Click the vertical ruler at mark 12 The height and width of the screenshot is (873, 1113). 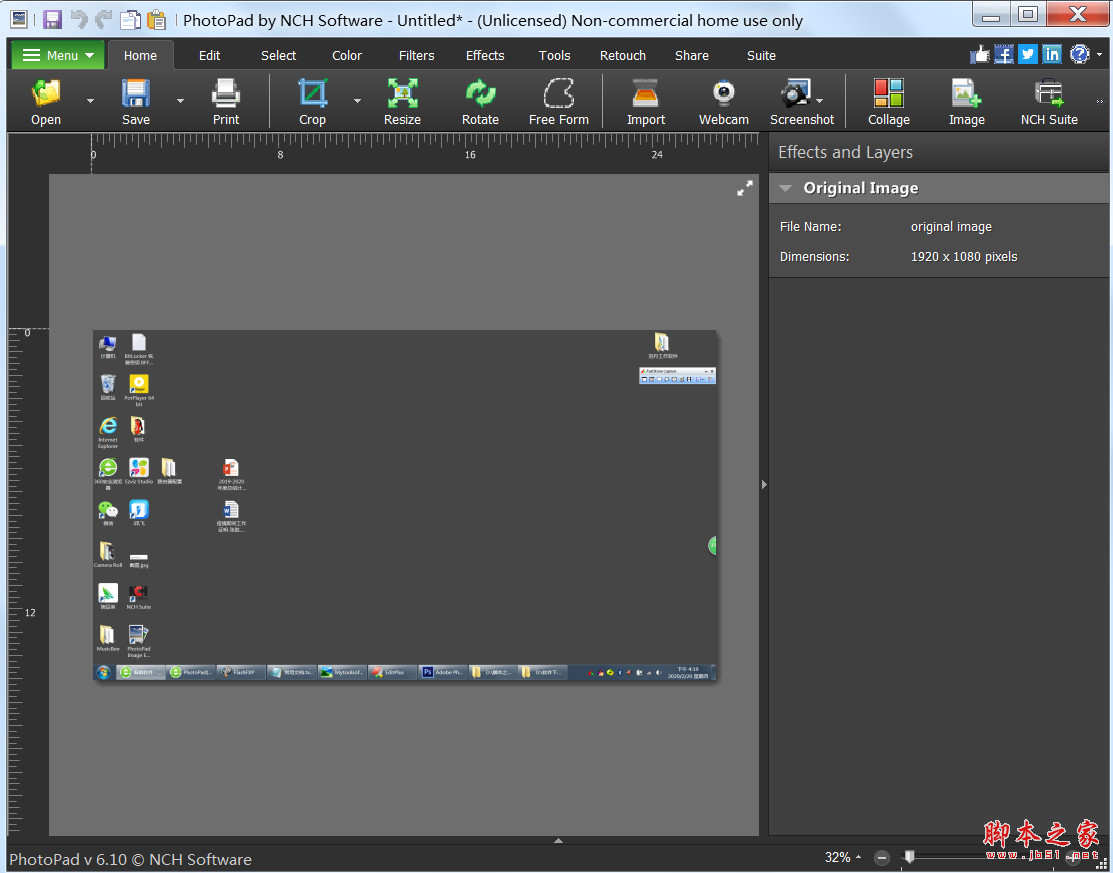coord(30,613)
